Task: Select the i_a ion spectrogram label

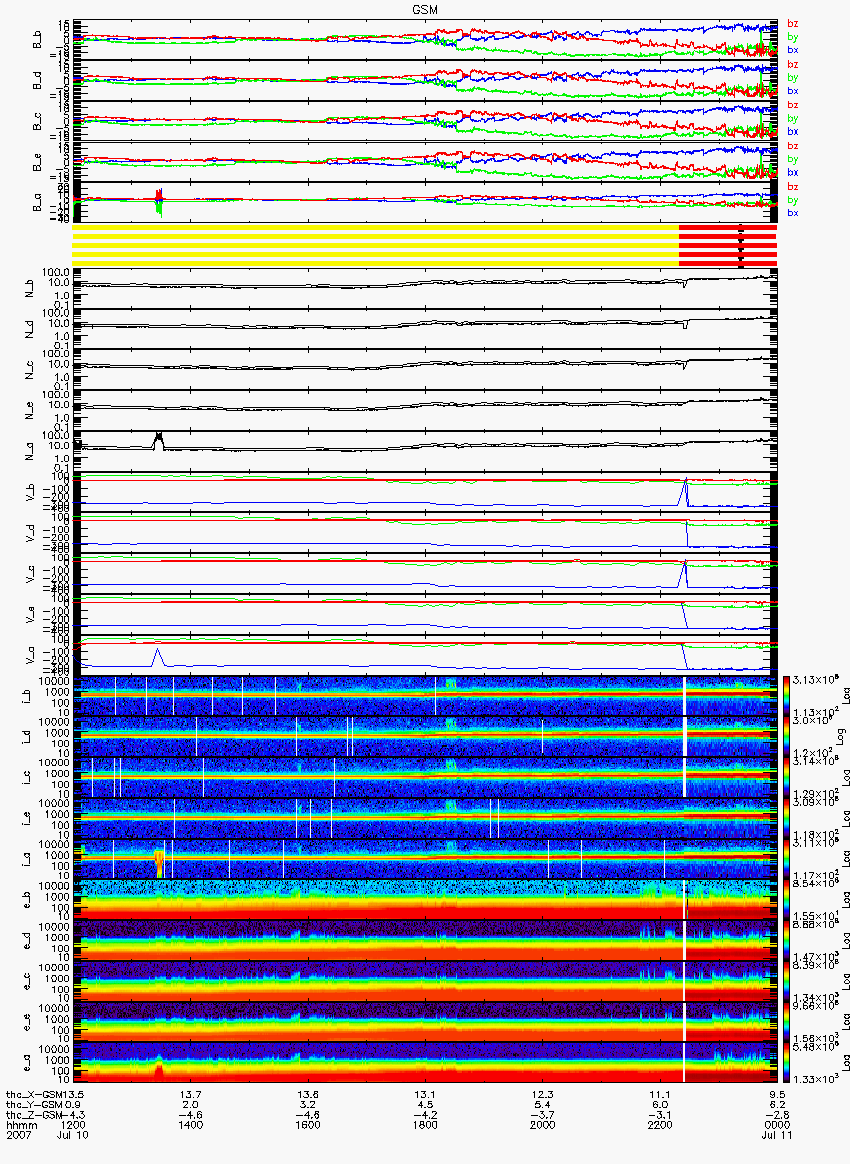Action: click(26, 860)
